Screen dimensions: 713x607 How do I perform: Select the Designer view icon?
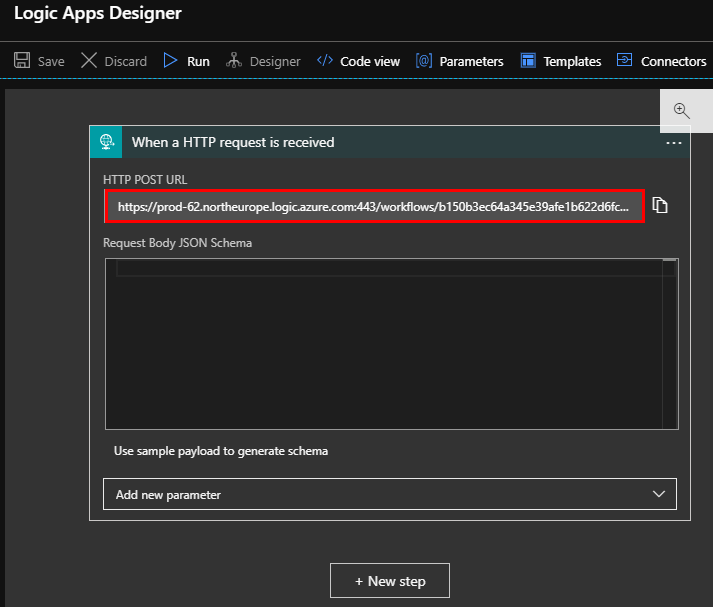(x=234, y=61)
